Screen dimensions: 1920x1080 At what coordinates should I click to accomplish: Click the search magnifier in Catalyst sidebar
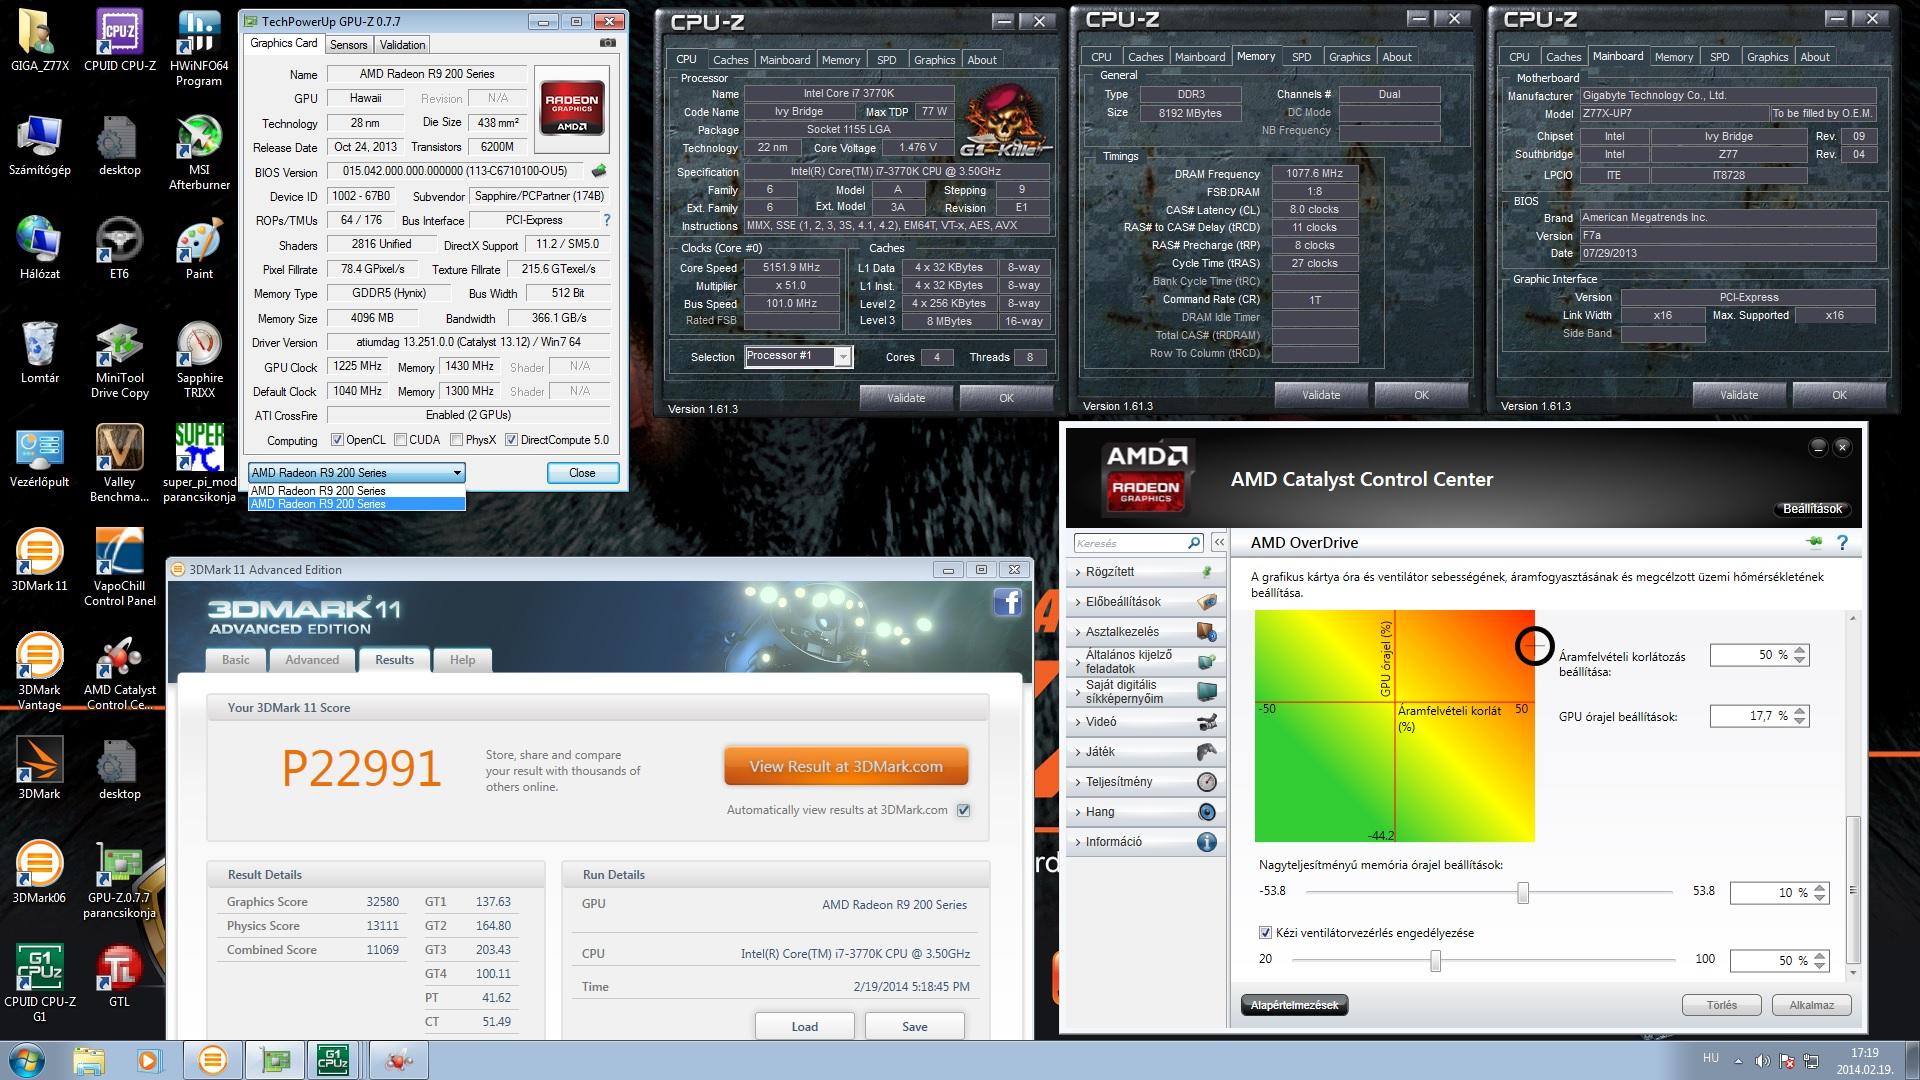pos(1193,543)
